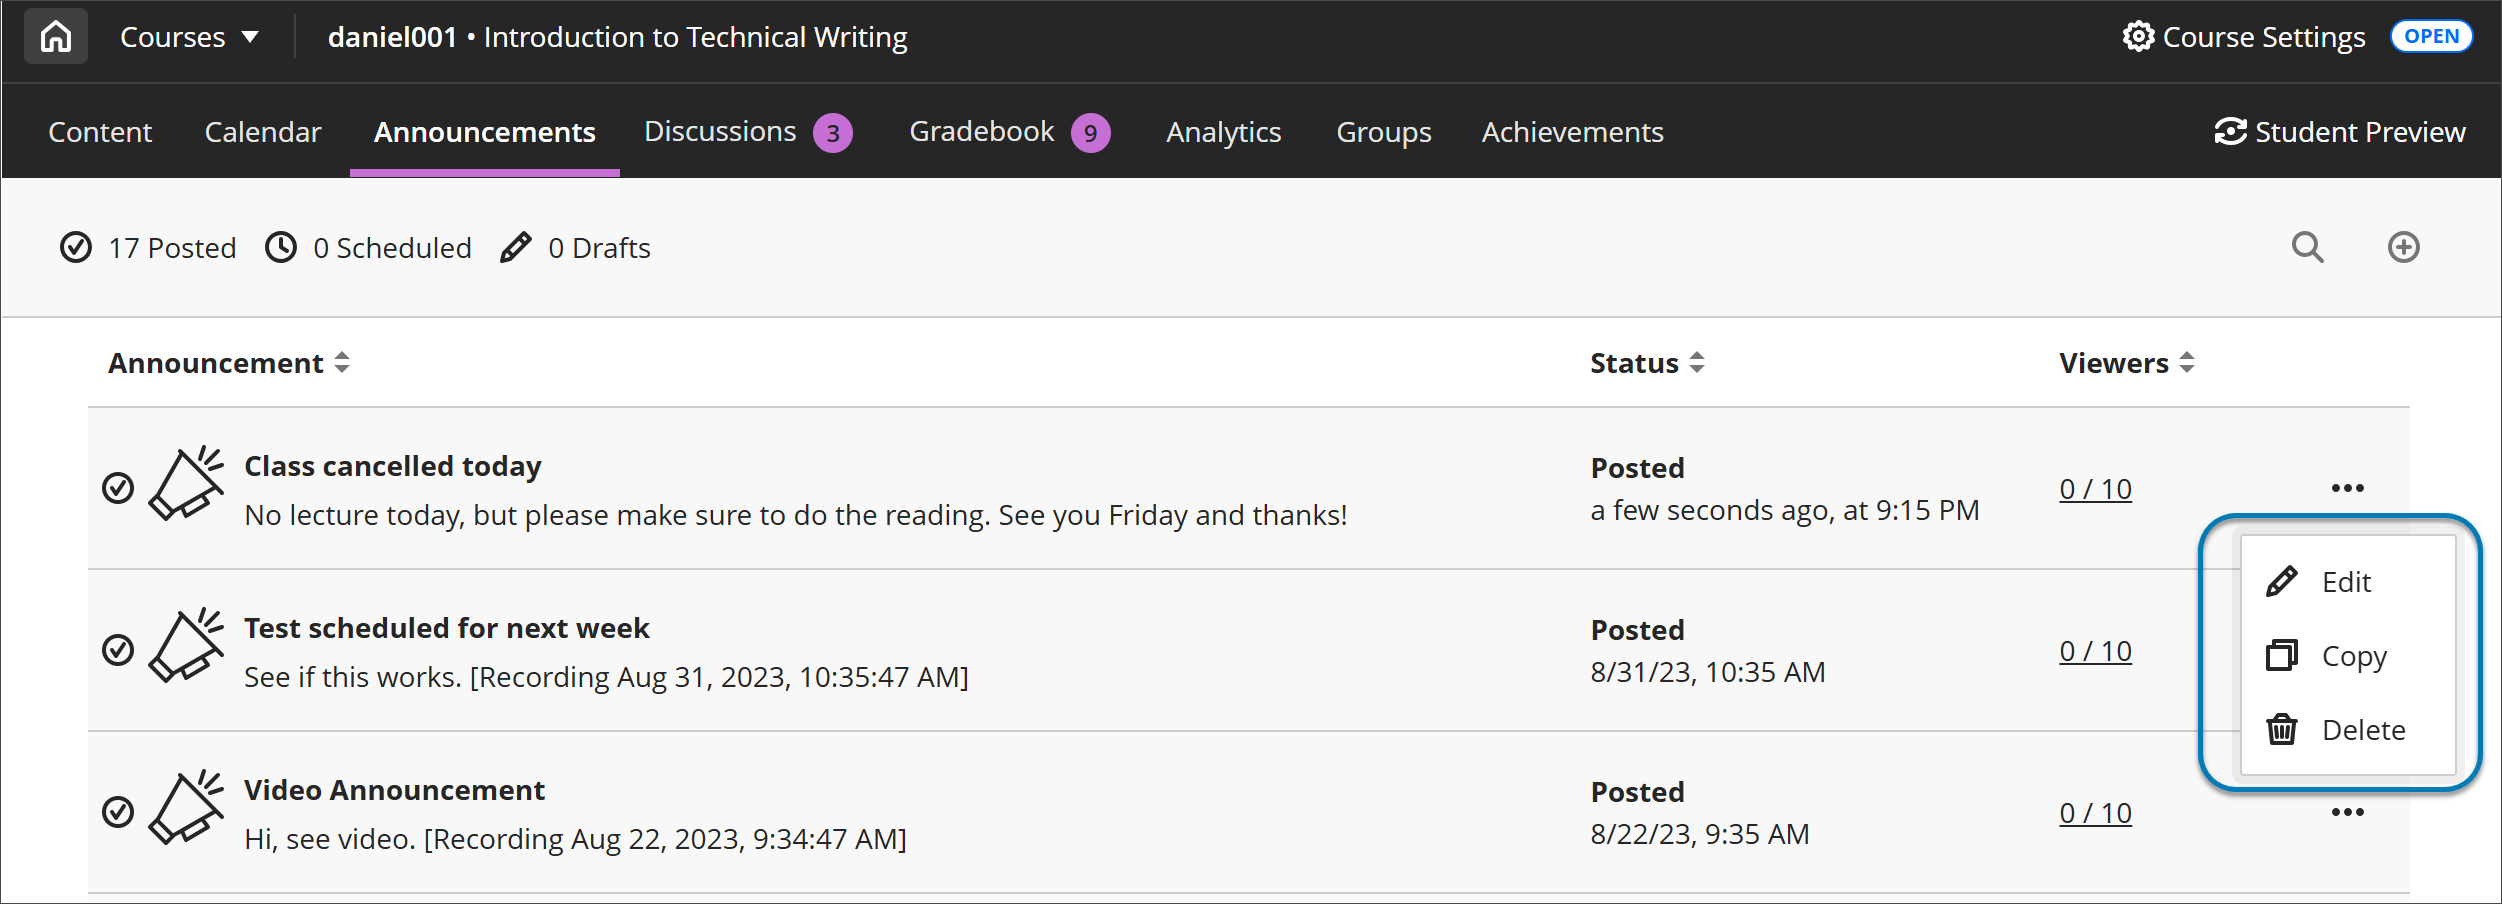The width and height of the screenshot is (2502, 904).
Task: Click the clock Scheduled filter icon
Action: tap(281, 247)
